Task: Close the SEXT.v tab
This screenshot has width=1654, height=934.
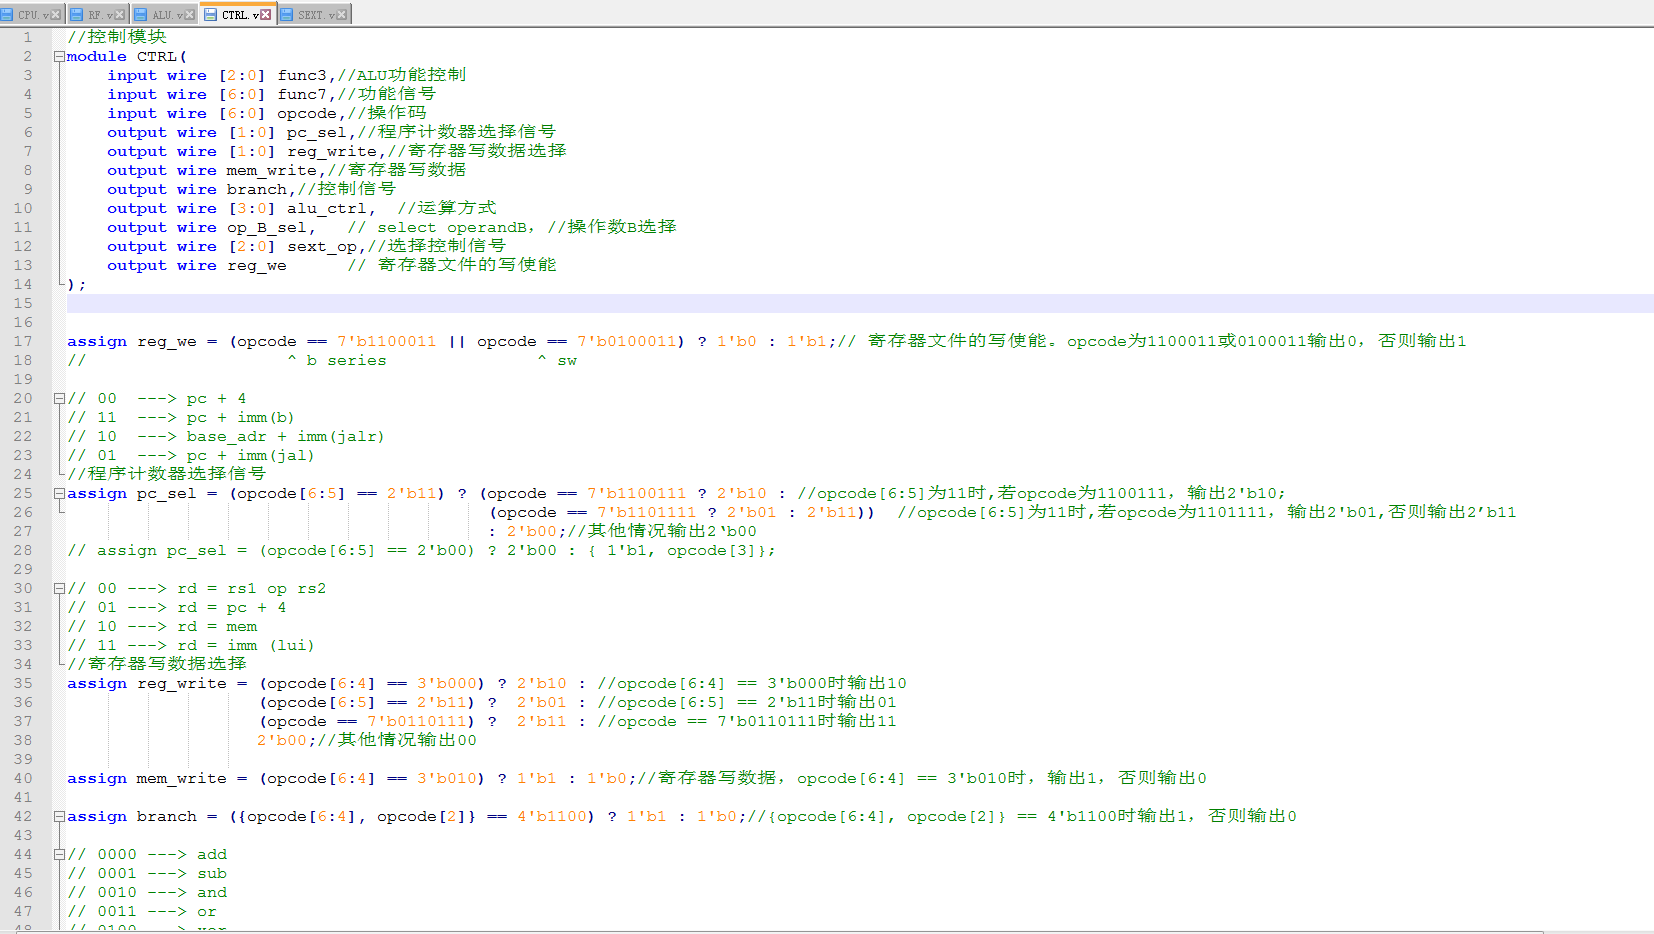Action: pos(342,15)
